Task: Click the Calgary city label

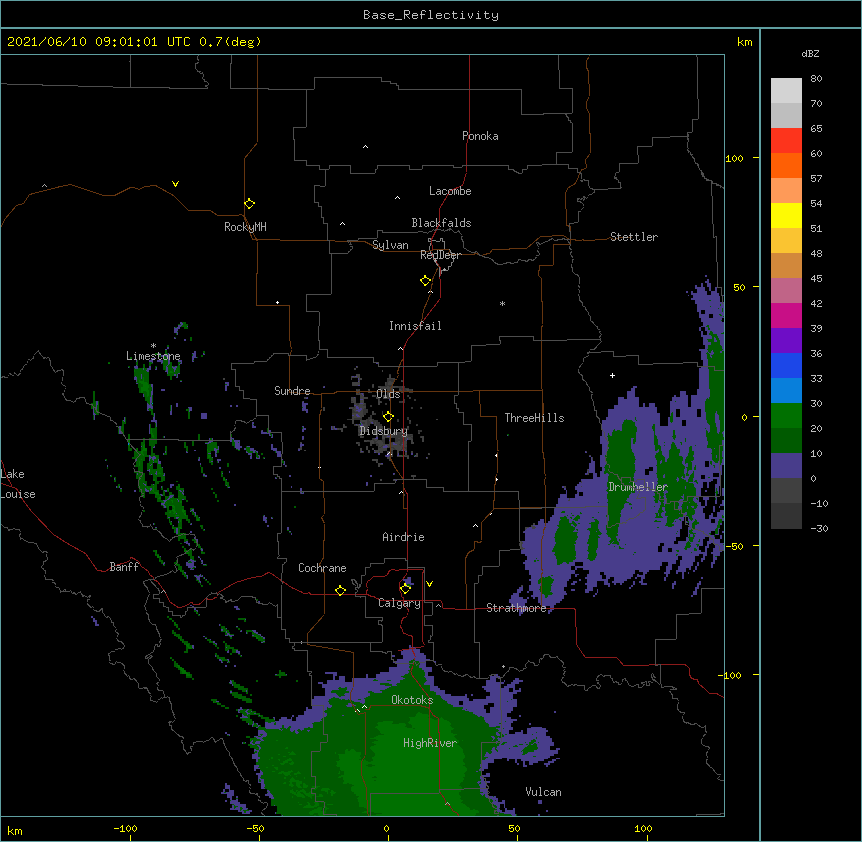Action: [x=400, y=603]
